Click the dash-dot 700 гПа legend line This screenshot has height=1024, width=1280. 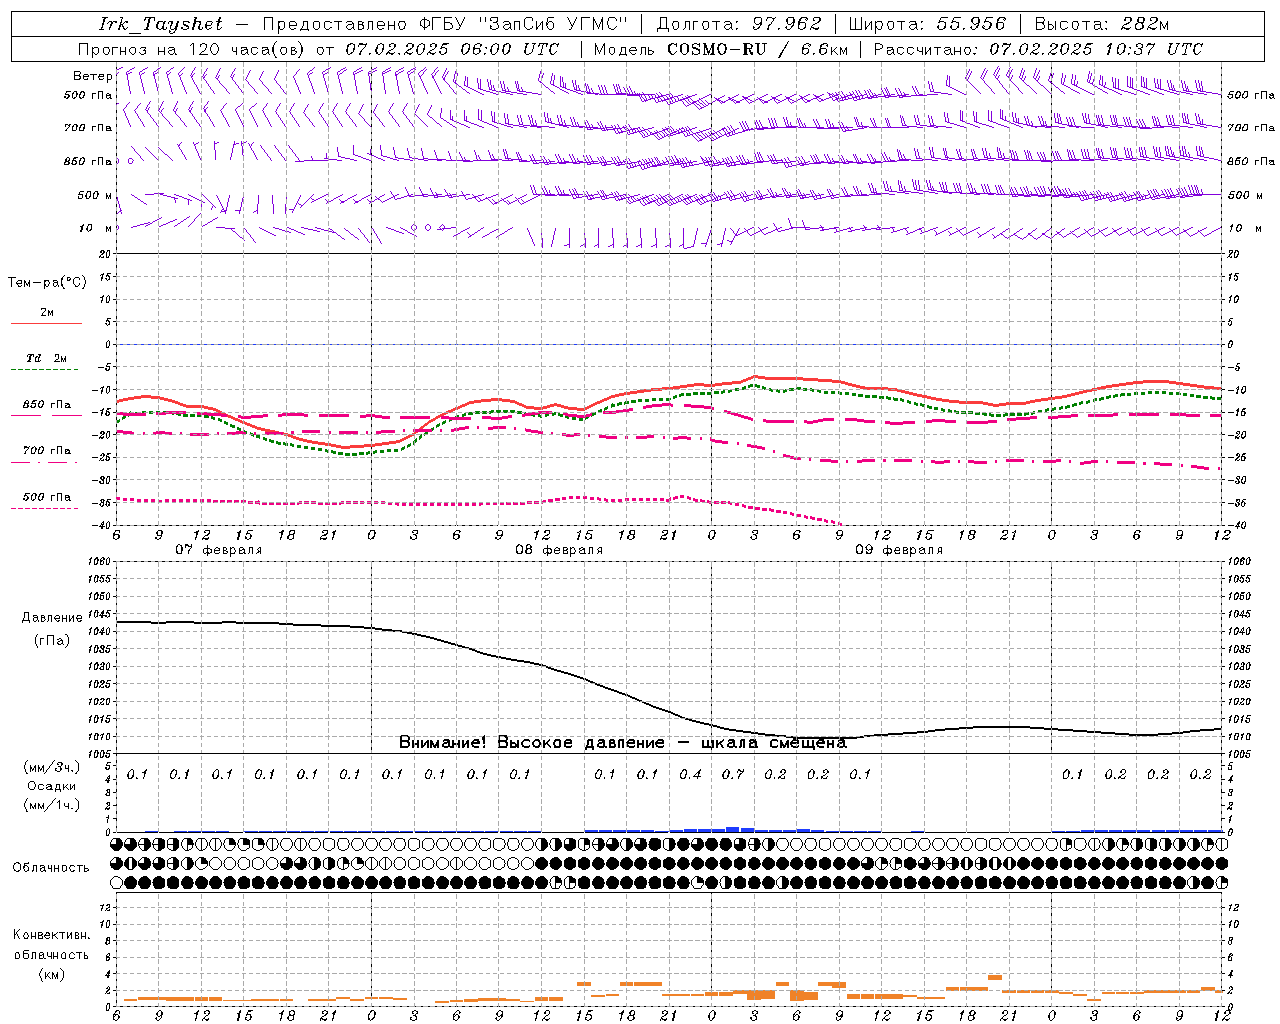point(46,462)
